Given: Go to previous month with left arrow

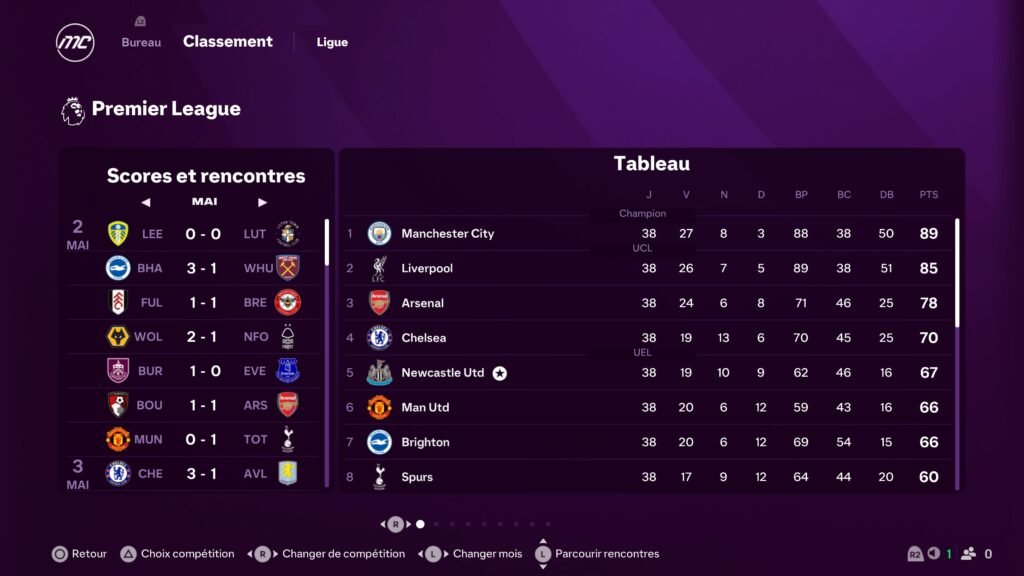Looking at the screenshot, I should [146, 202].
